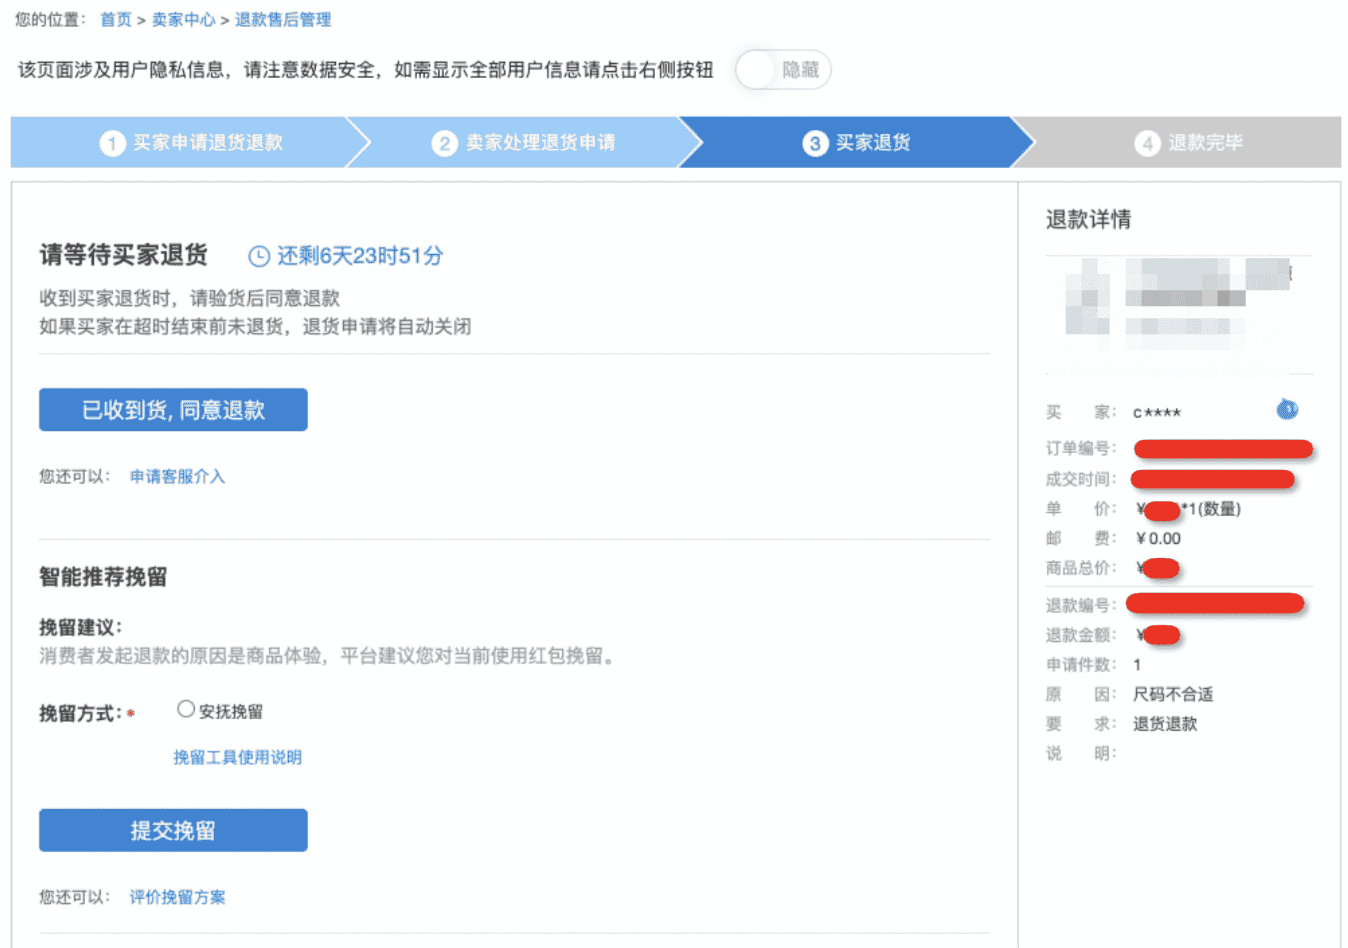The height and width of the screenshot is (948, 1348).
Task: Click the number 1 circle in progress bar
Action: pyautogui.click(x=112, y=143)
